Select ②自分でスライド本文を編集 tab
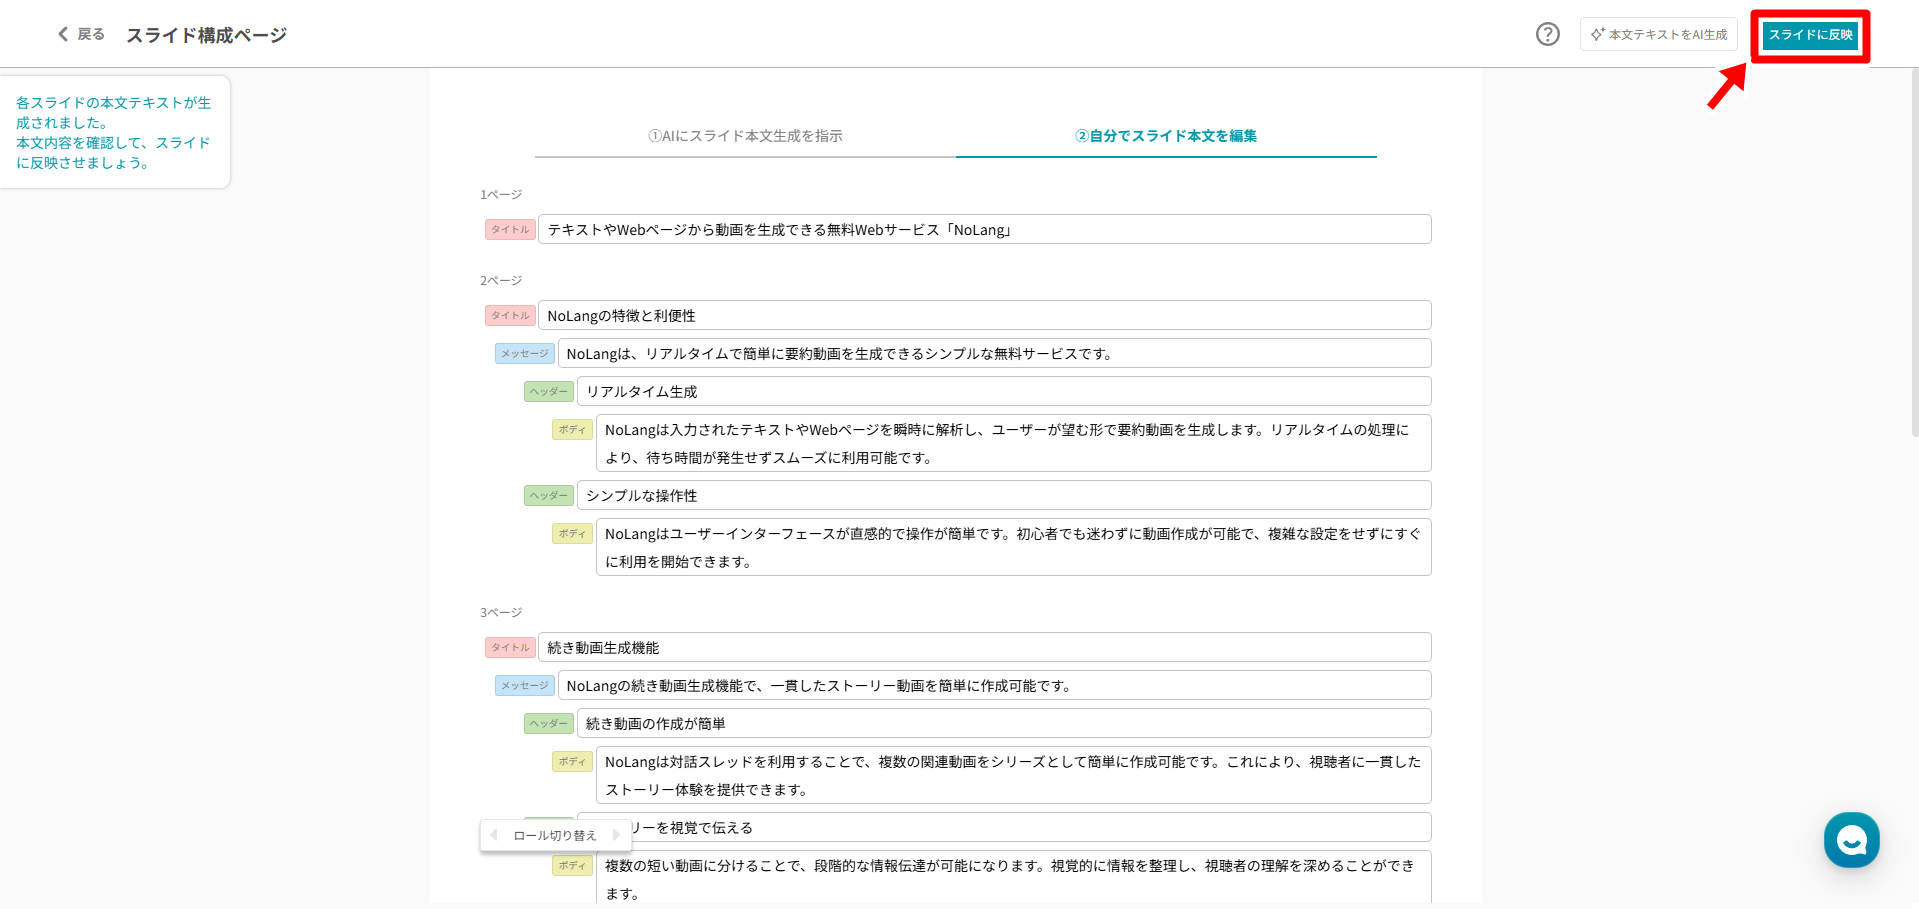The image size is (1919, 909). (x=1166, y=136)
